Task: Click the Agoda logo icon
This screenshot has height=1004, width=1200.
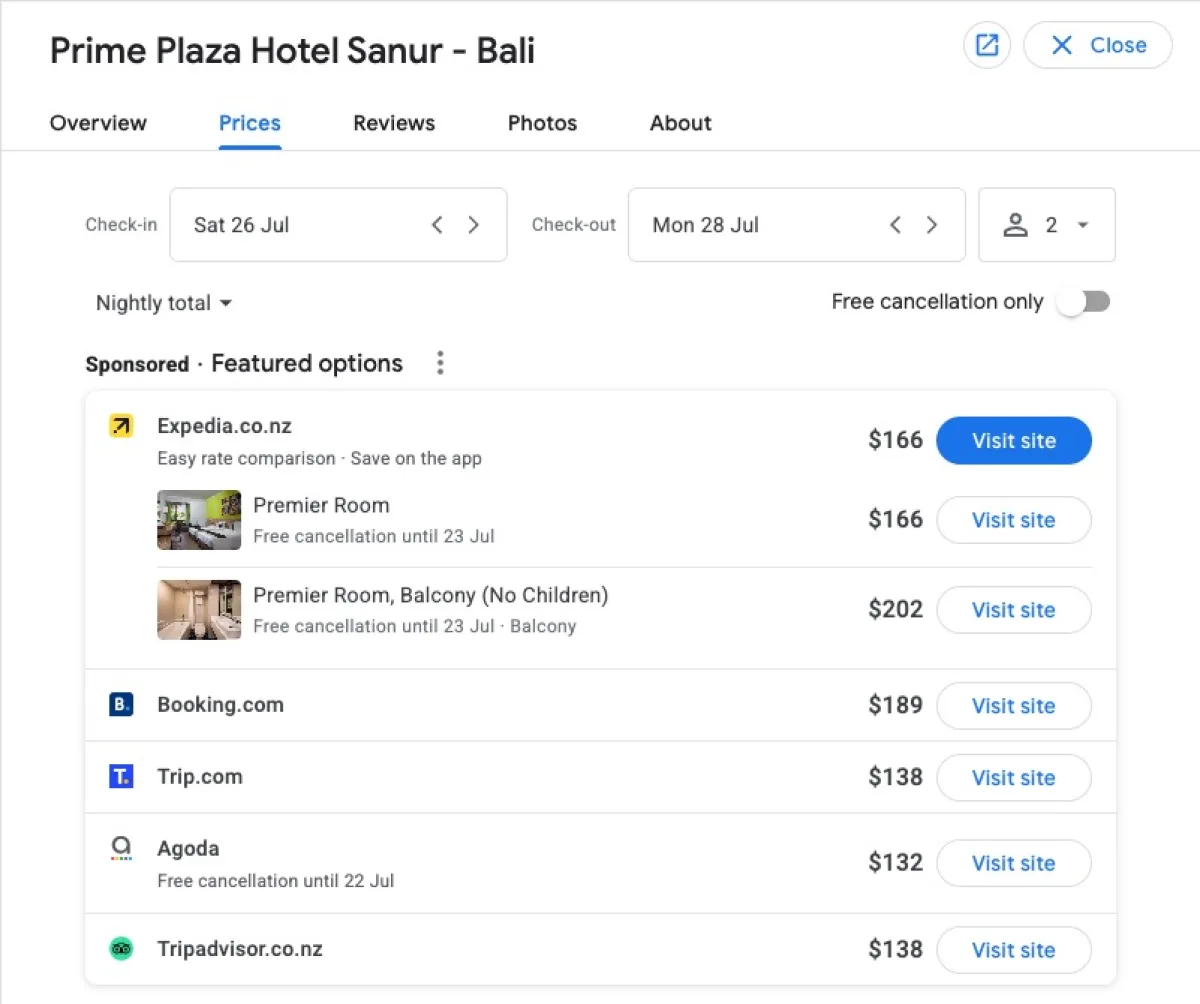Action: [x=120, y=848]
